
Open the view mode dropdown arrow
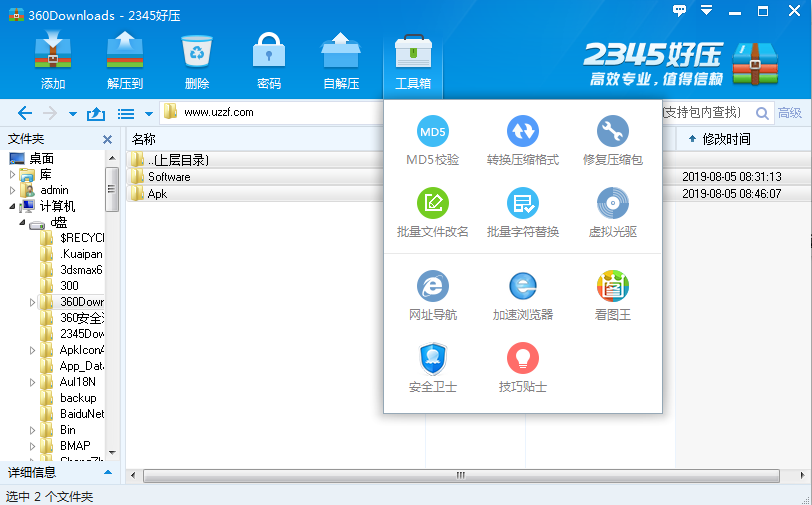point(149,114)
